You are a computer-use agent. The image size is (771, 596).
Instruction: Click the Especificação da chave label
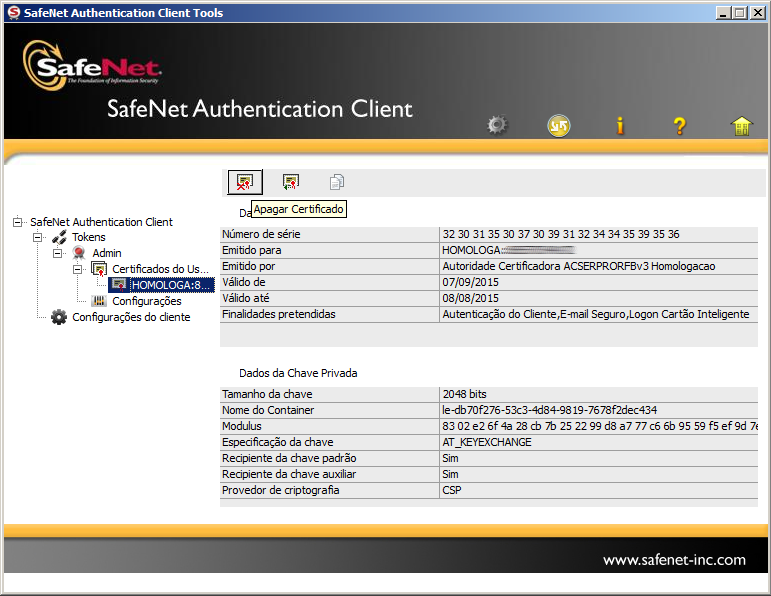277,442
